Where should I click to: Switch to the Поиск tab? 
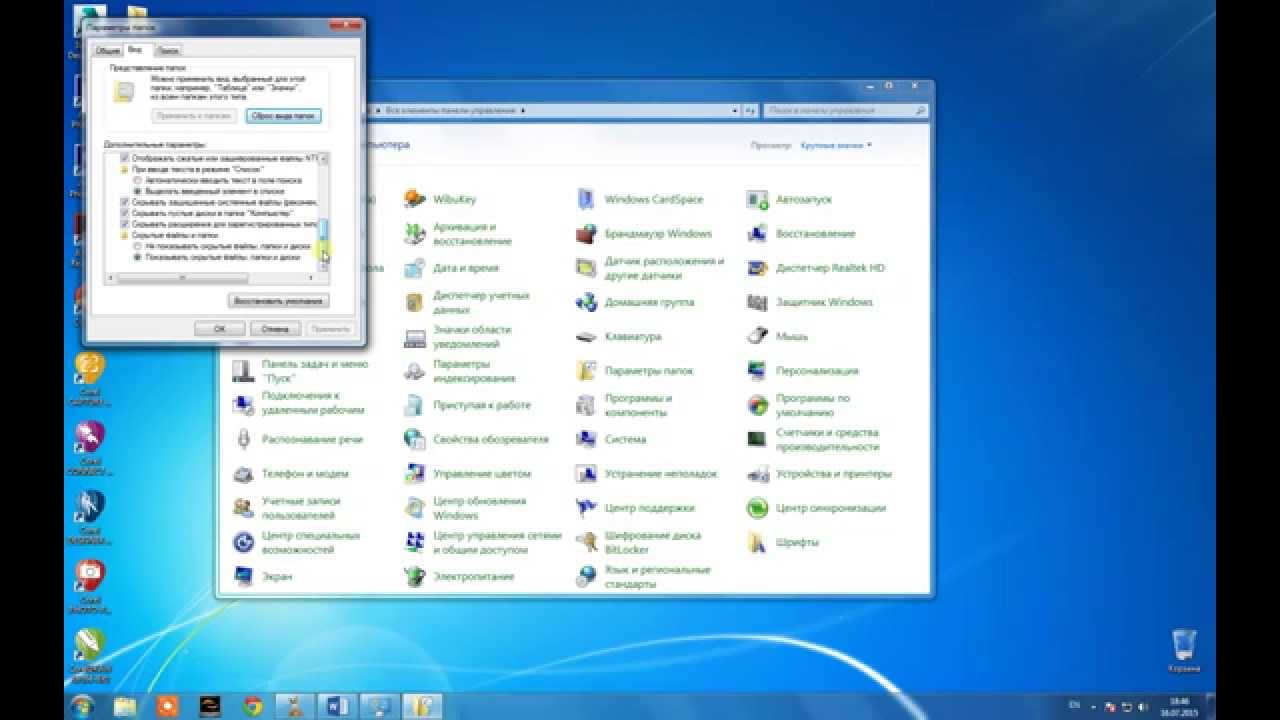pyautogui.click(x=168, y=50)
